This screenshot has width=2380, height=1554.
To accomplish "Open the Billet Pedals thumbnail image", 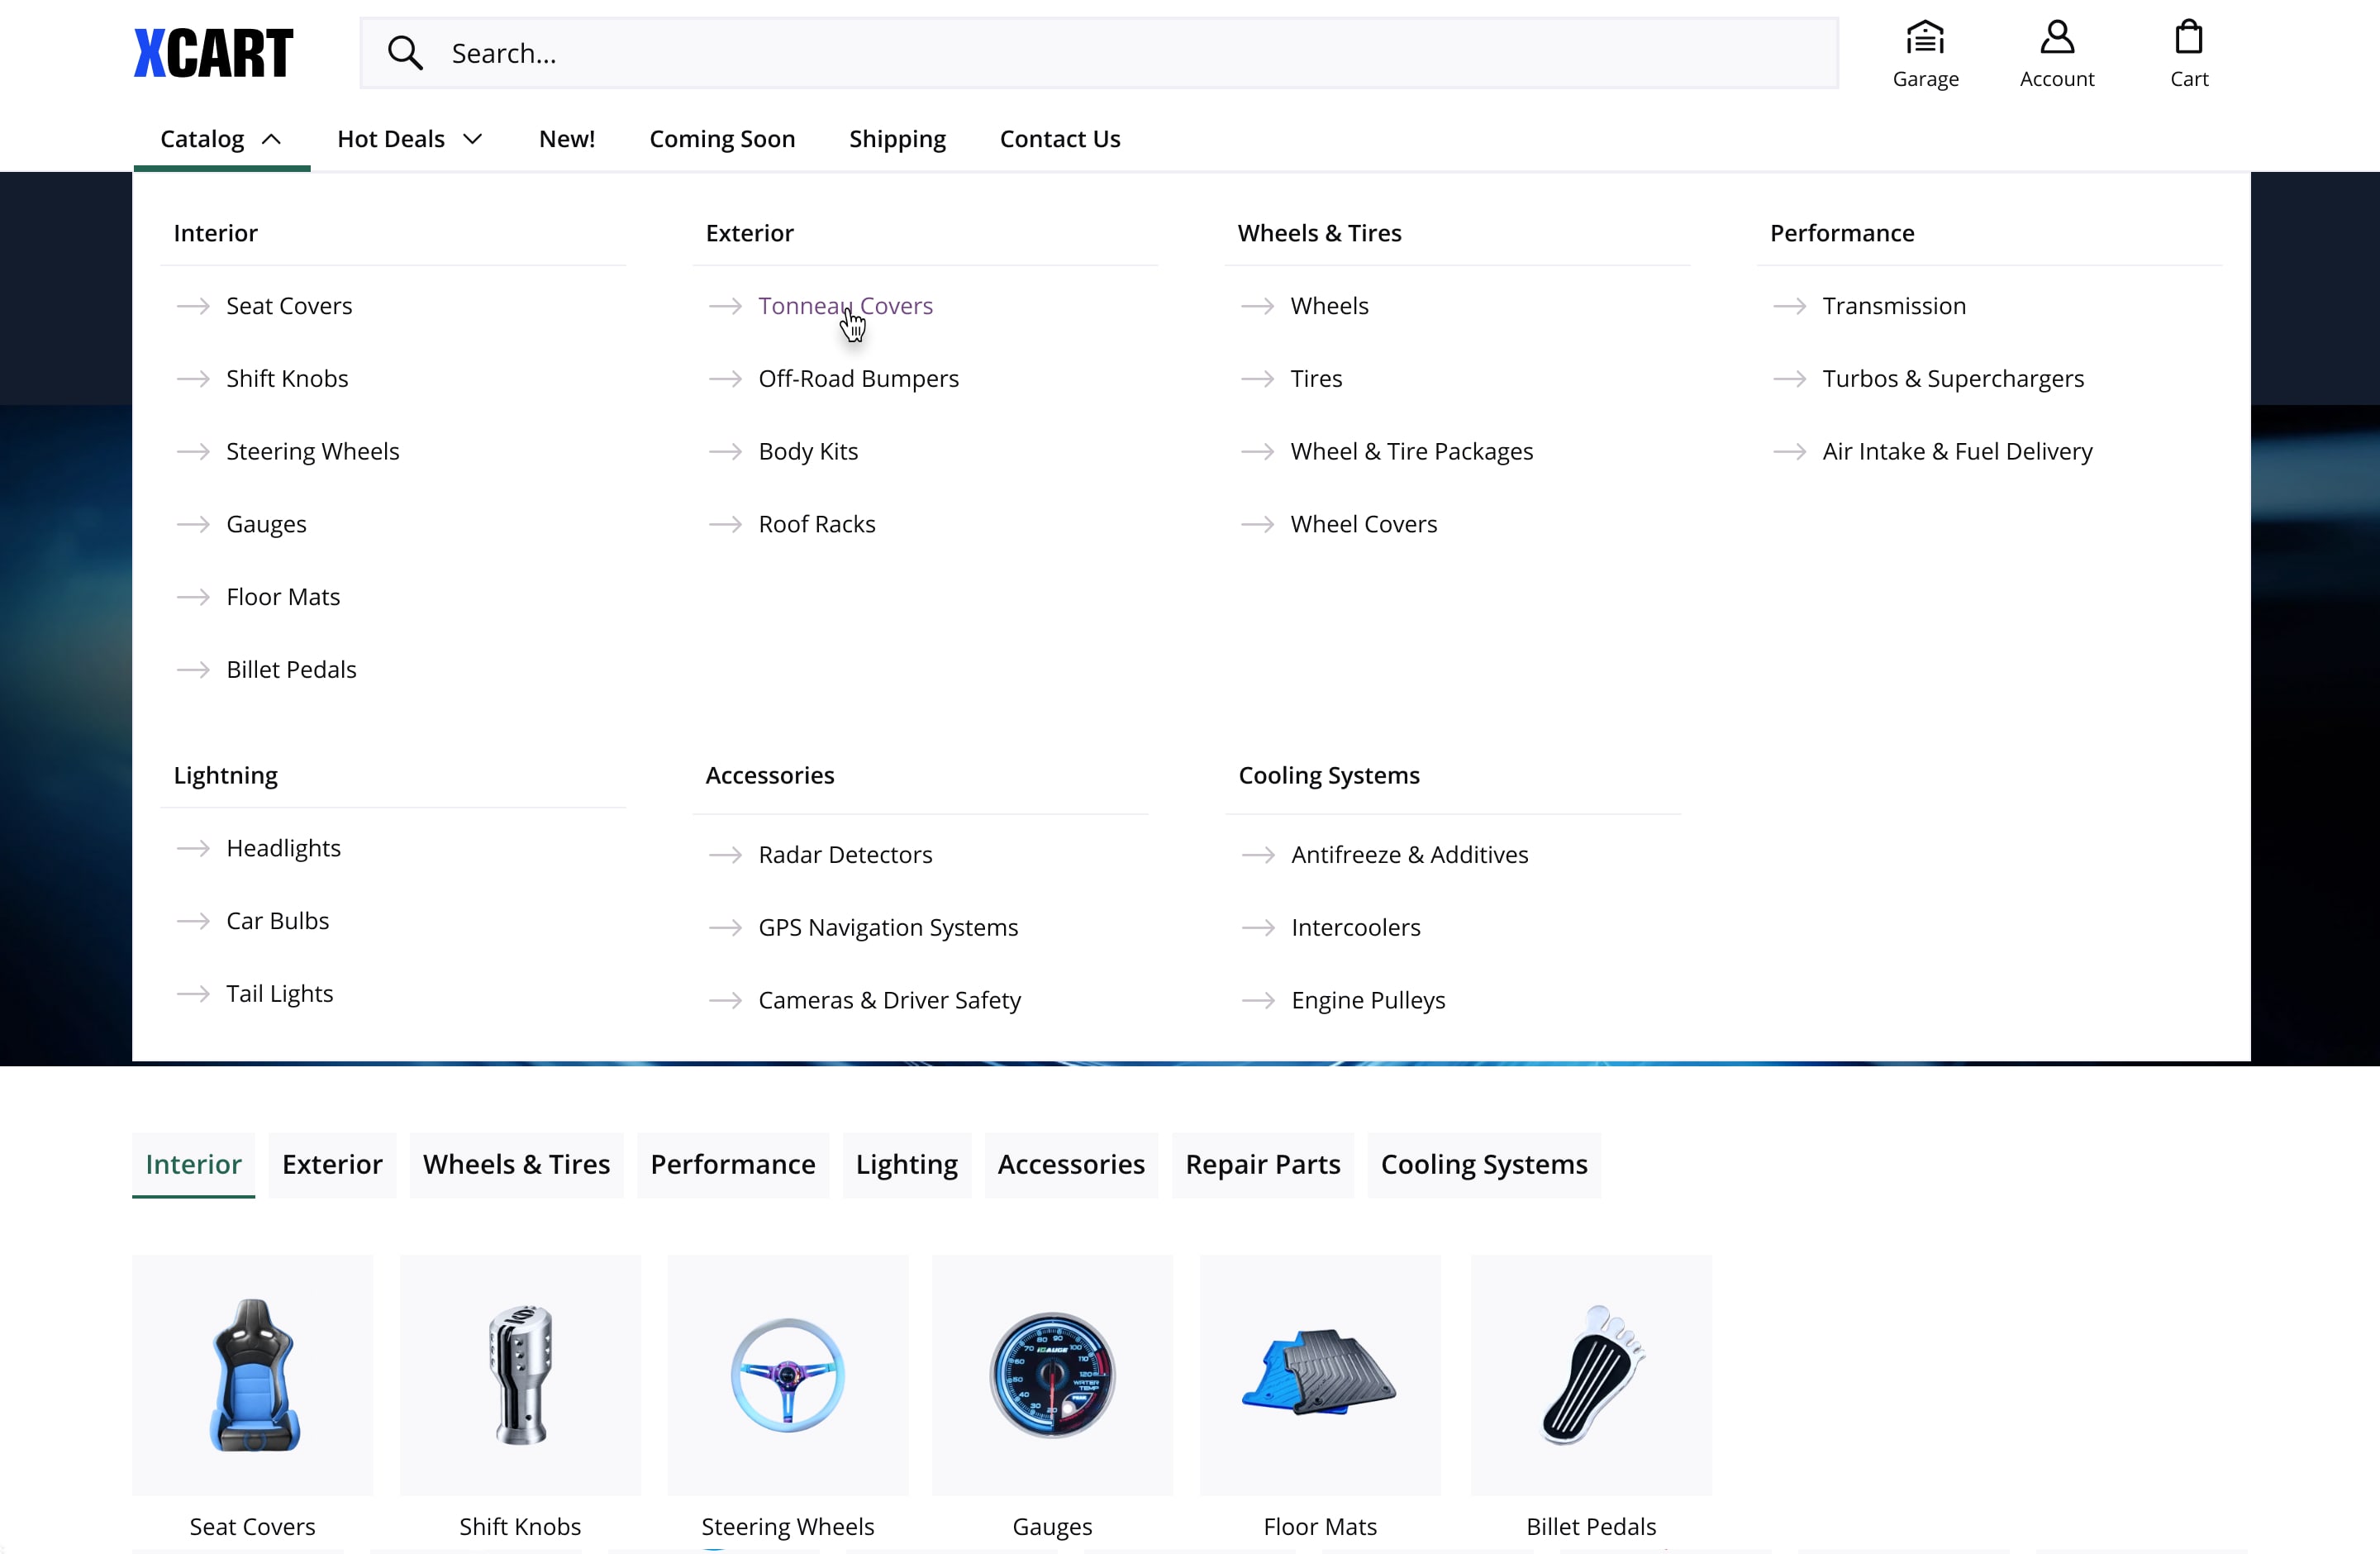I will (x=1590, y=1375).
